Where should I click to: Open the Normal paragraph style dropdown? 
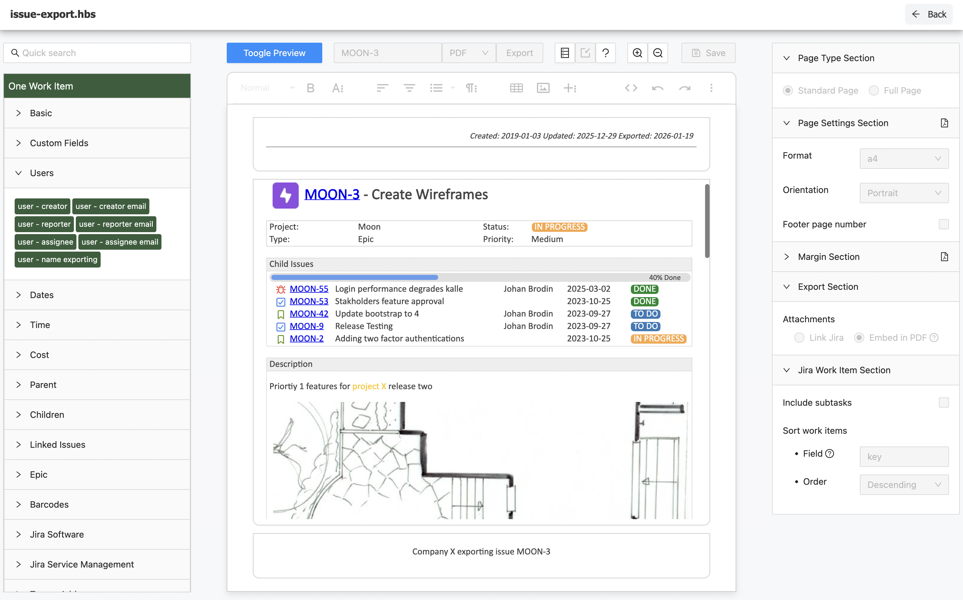(x=267, y=88)
